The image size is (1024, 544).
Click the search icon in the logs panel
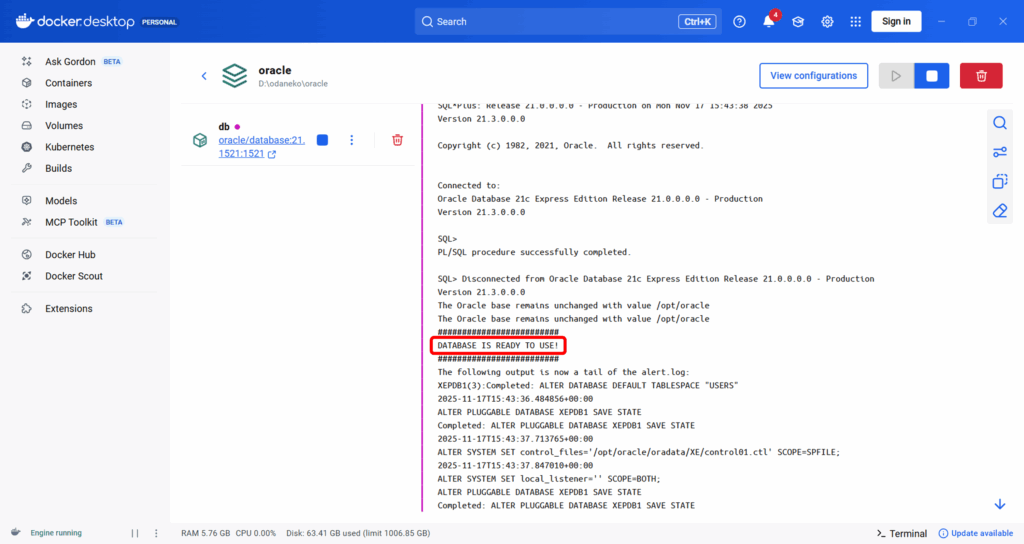coord(999,123)
